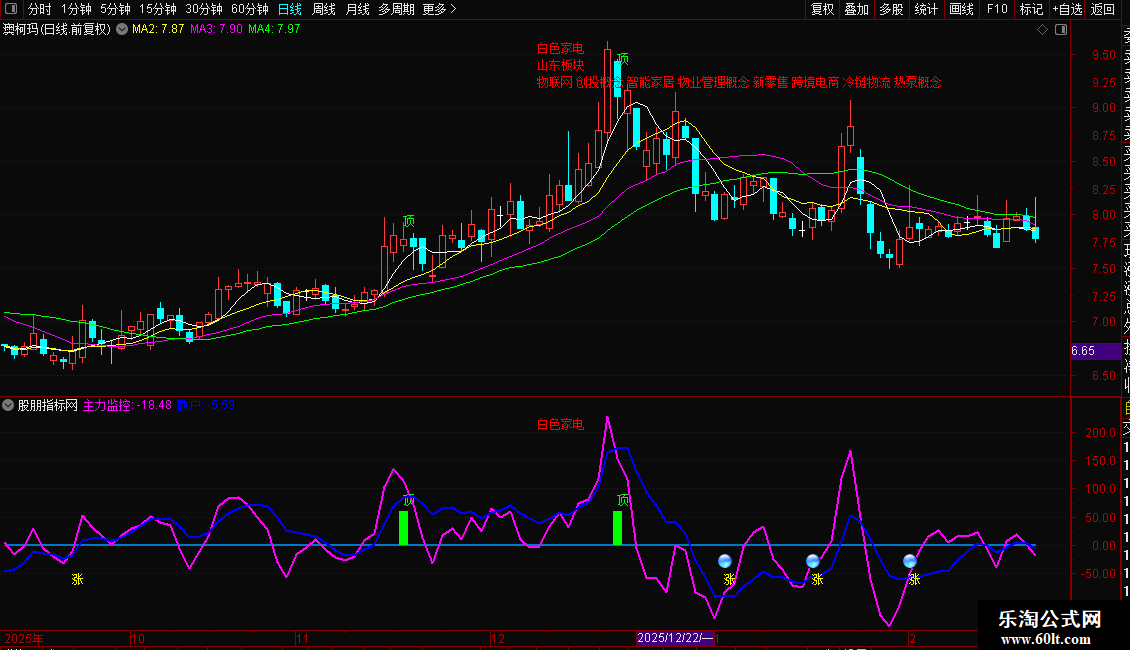The height and width of the screenshot is (650, 1130).
Task: Click the 白色家电 sector label in main chart
Action: (x=560, y=48)
